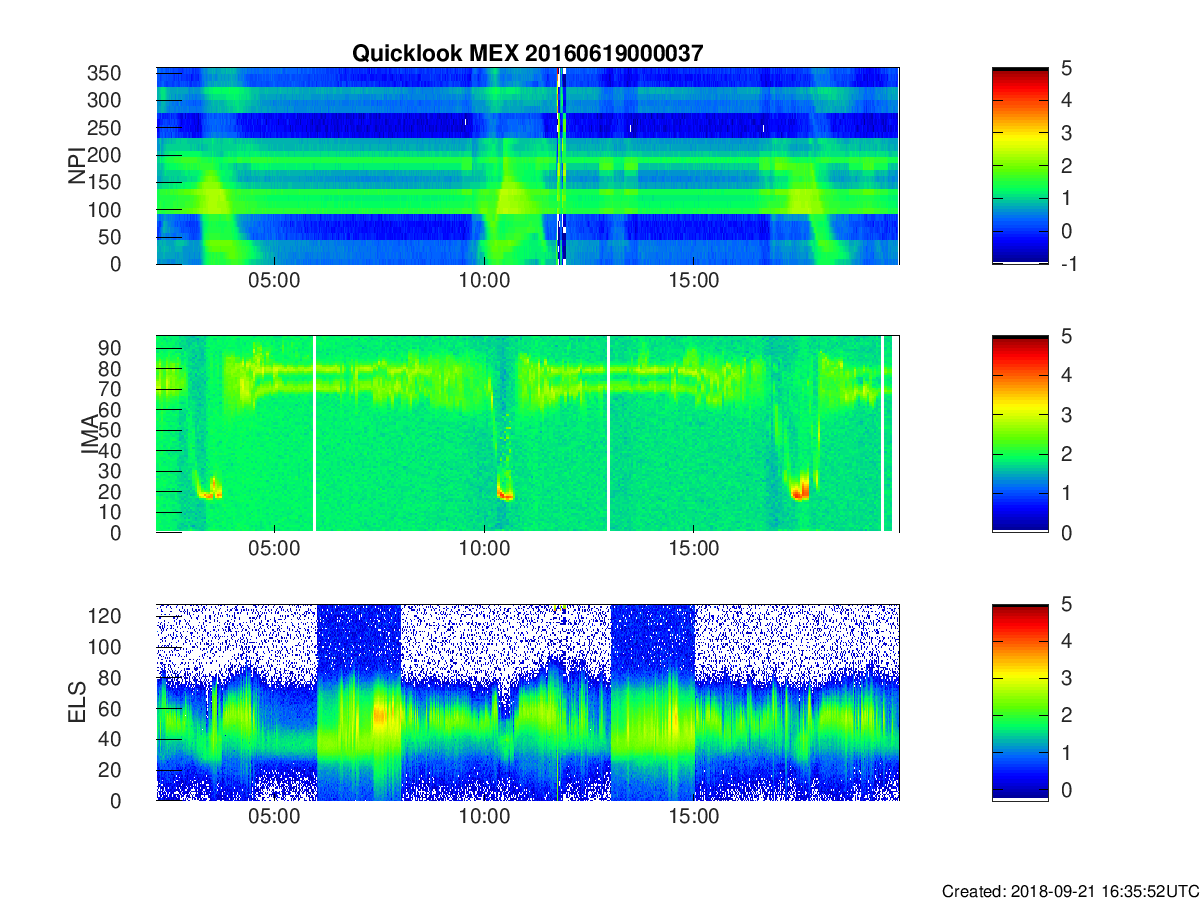This screenshot has width=1200, height=900.
Task: Click the 10:00 tick label under NPI plot
Action: tap(484, 280)
